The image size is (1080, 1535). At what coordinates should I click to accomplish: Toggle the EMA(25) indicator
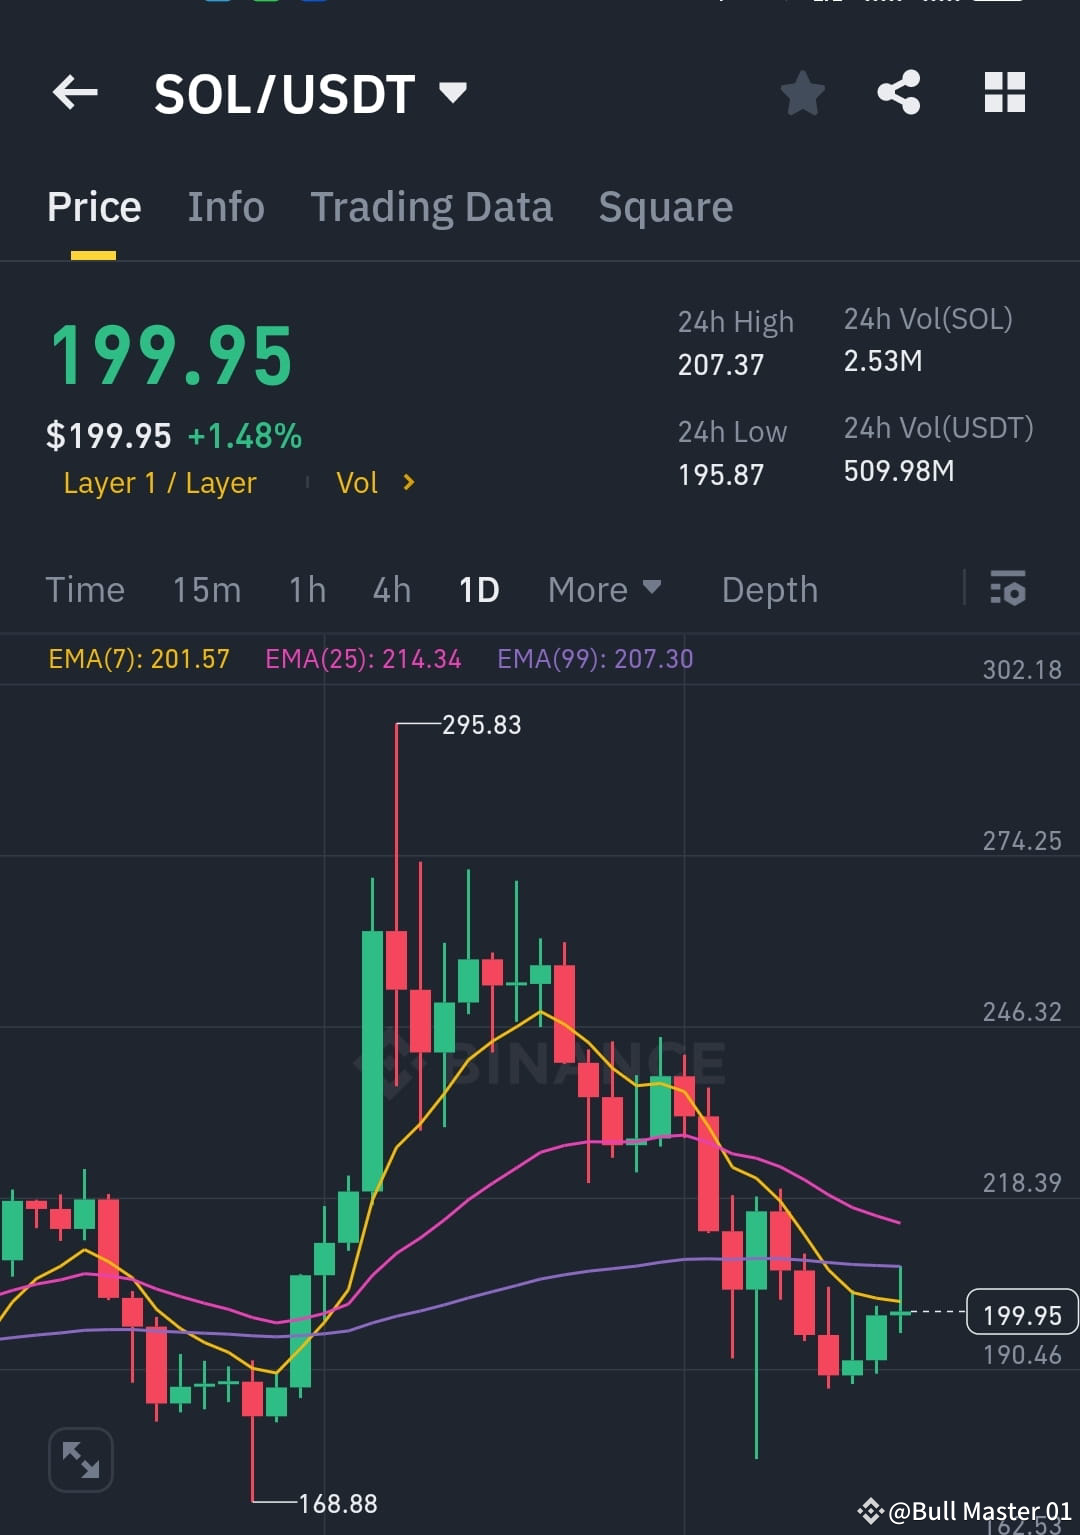coord(362,658)
